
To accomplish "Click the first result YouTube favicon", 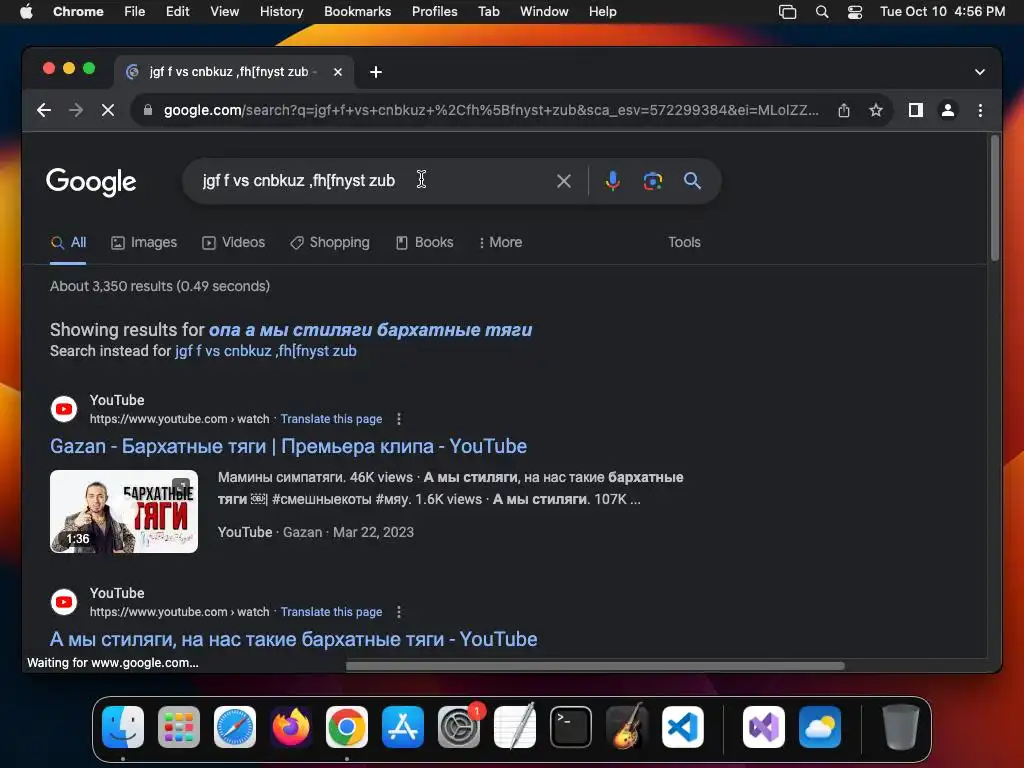I will click(64, 409).
